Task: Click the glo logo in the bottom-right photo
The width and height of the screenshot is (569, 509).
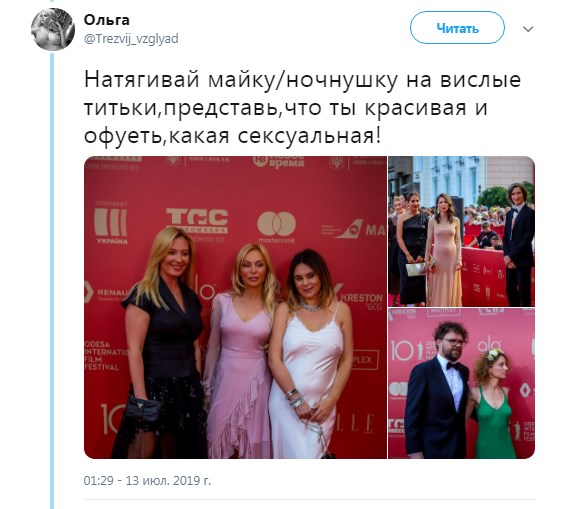Action: [489, 345]
